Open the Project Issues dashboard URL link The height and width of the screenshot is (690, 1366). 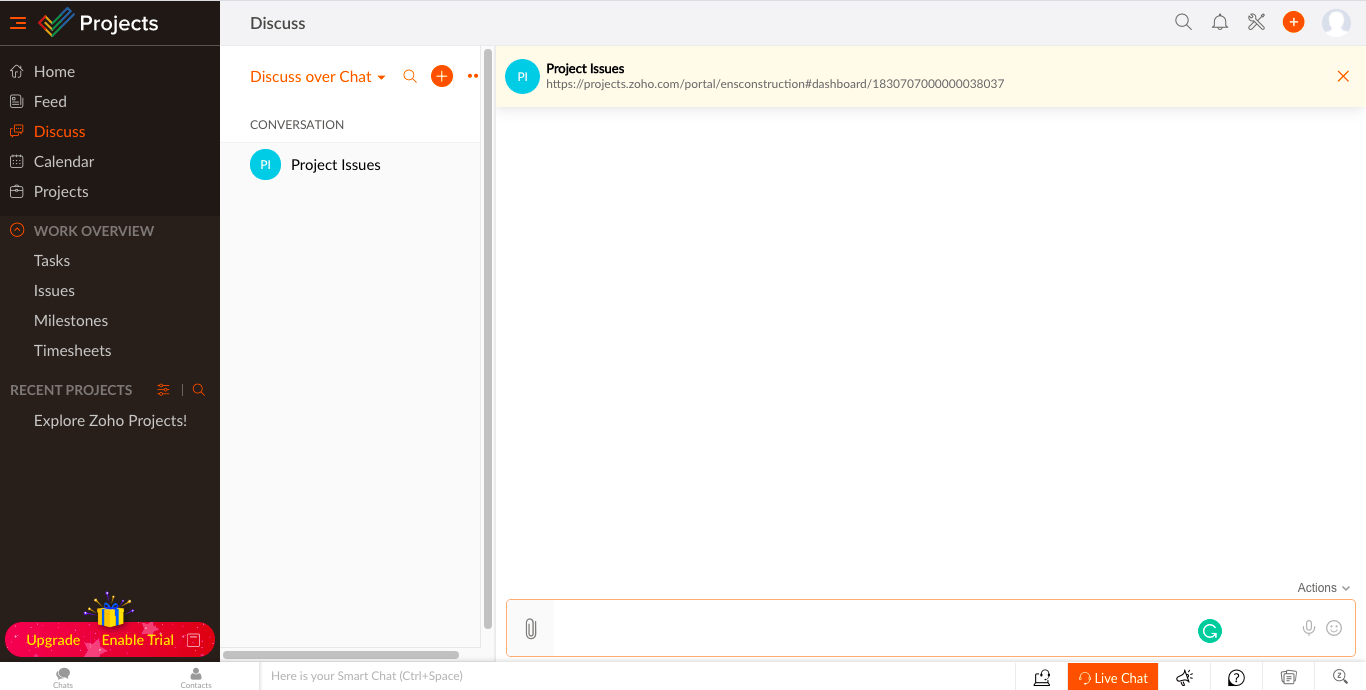tap(775, 84)
